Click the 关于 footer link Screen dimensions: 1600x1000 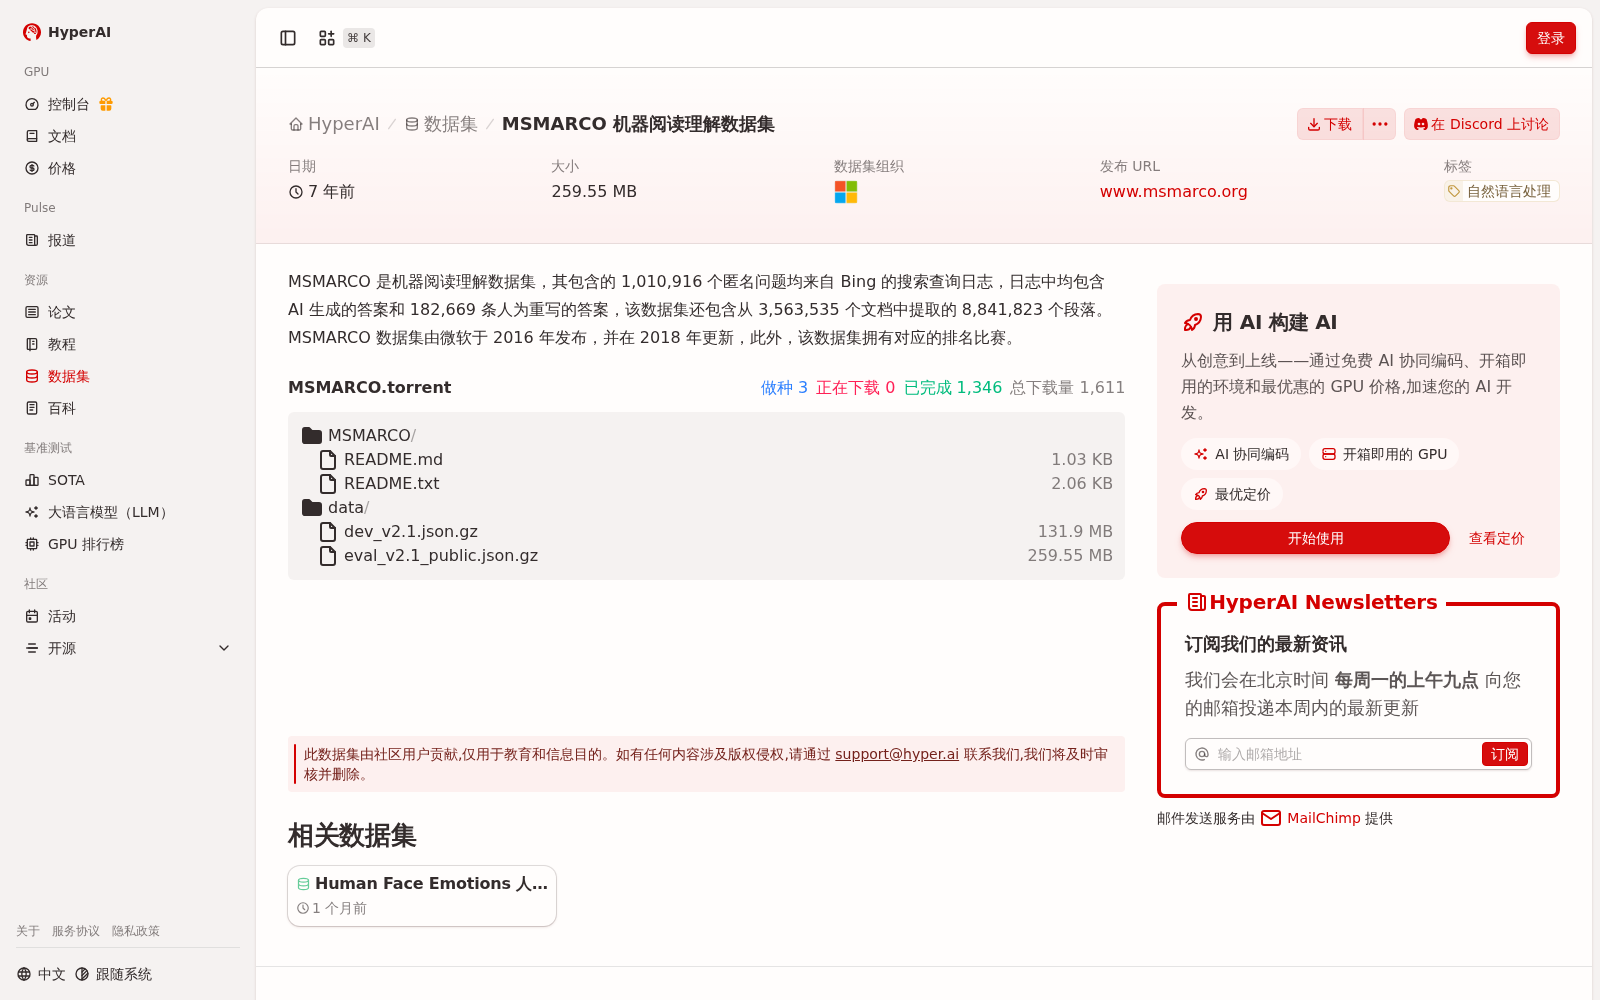coord(28,931)
